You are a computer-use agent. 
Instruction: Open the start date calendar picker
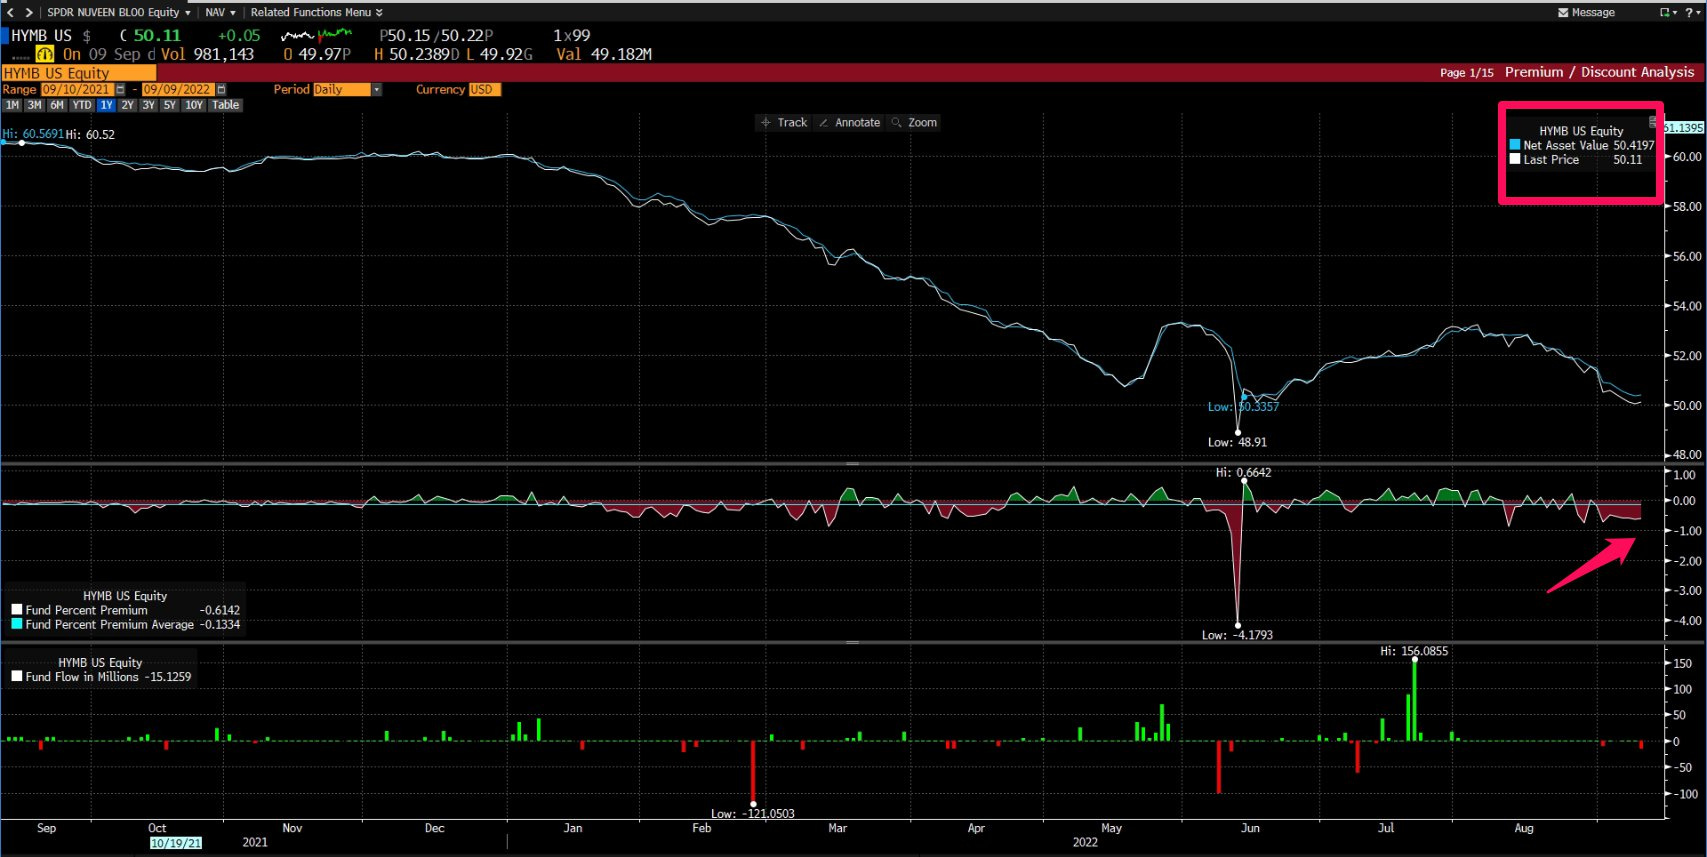121,89
